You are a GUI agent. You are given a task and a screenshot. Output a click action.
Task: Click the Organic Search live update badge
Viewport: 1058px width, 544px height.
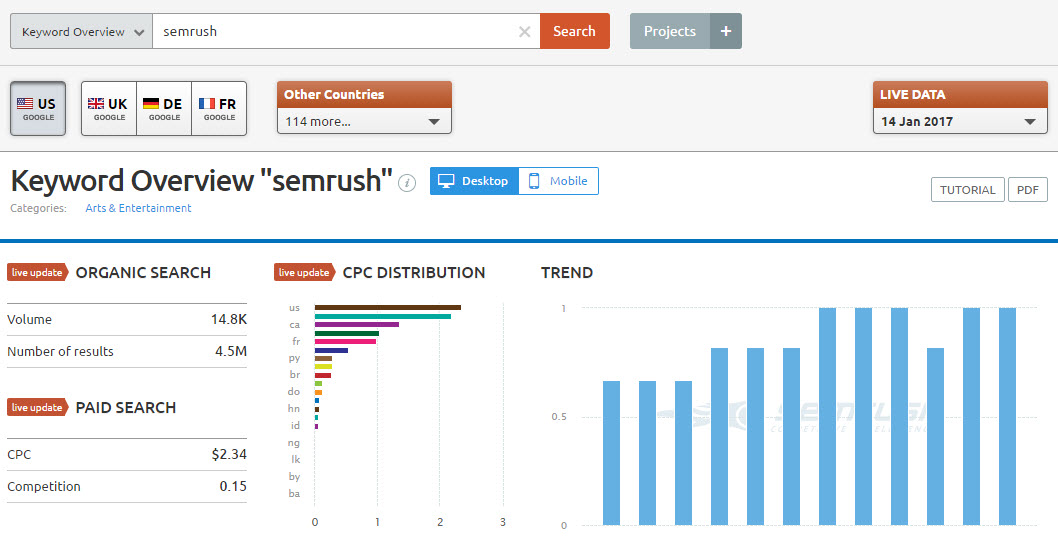pyautogui.click(x=38, y=273)
